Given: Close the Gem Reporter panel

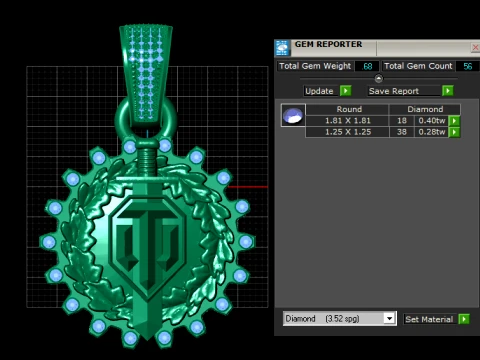Looking at the screenshot, I should [475, 48].
